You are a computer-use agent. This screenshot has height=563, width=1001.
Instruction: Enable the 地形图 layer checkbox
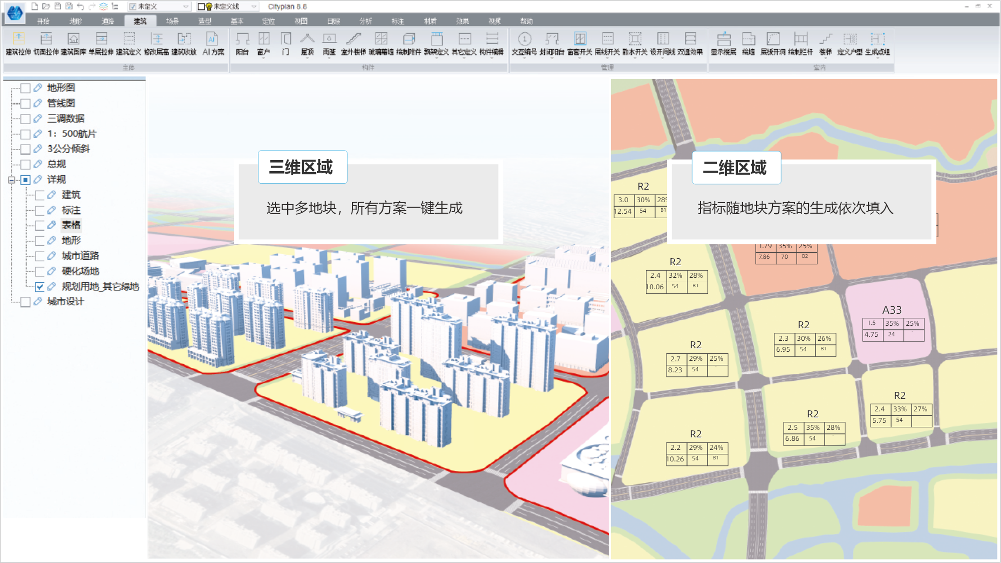tap(26, 88)
